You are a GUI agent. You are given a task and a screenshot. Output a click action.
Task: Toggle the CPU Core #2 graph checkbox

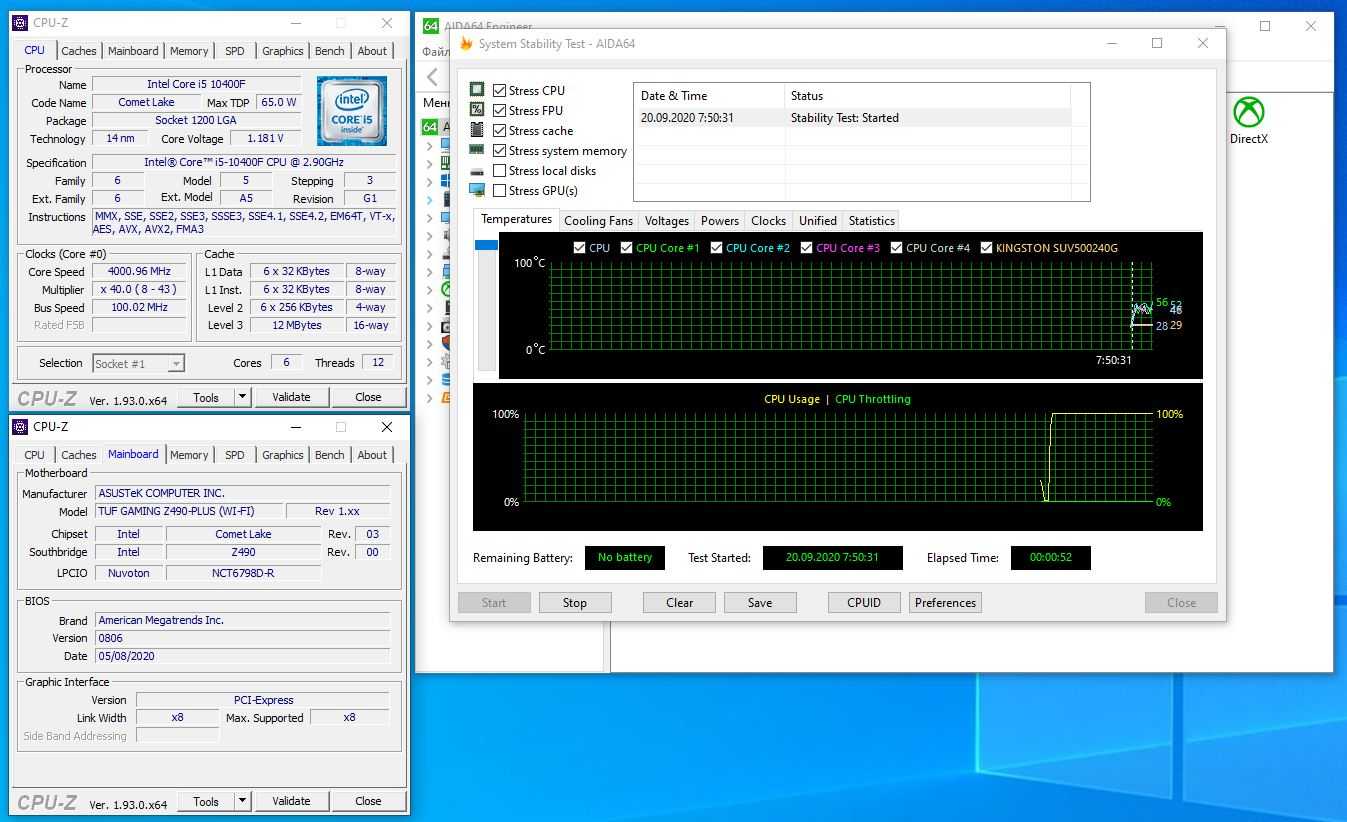point(716,248)
